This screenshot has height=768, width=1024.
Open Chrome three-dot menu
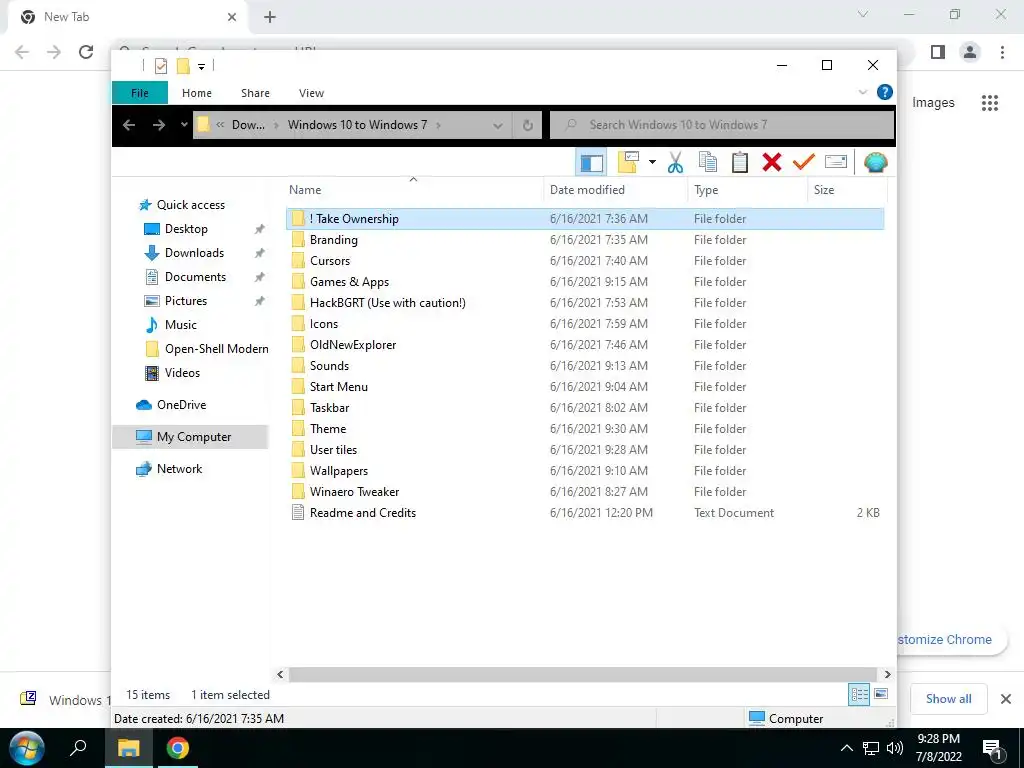coord(1002,52)
